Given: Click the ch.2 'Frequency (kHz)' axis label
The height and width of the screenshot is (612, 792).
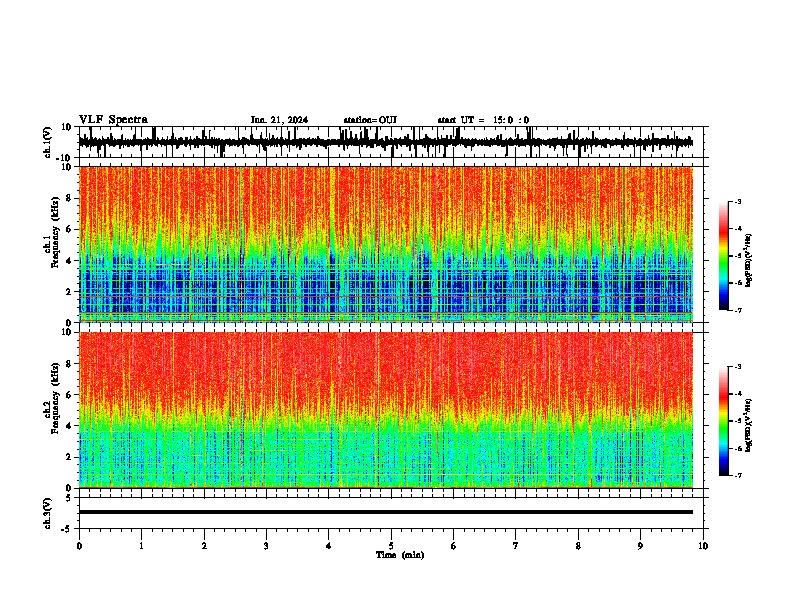Looking at the screenshot, I should coord(55,398).
